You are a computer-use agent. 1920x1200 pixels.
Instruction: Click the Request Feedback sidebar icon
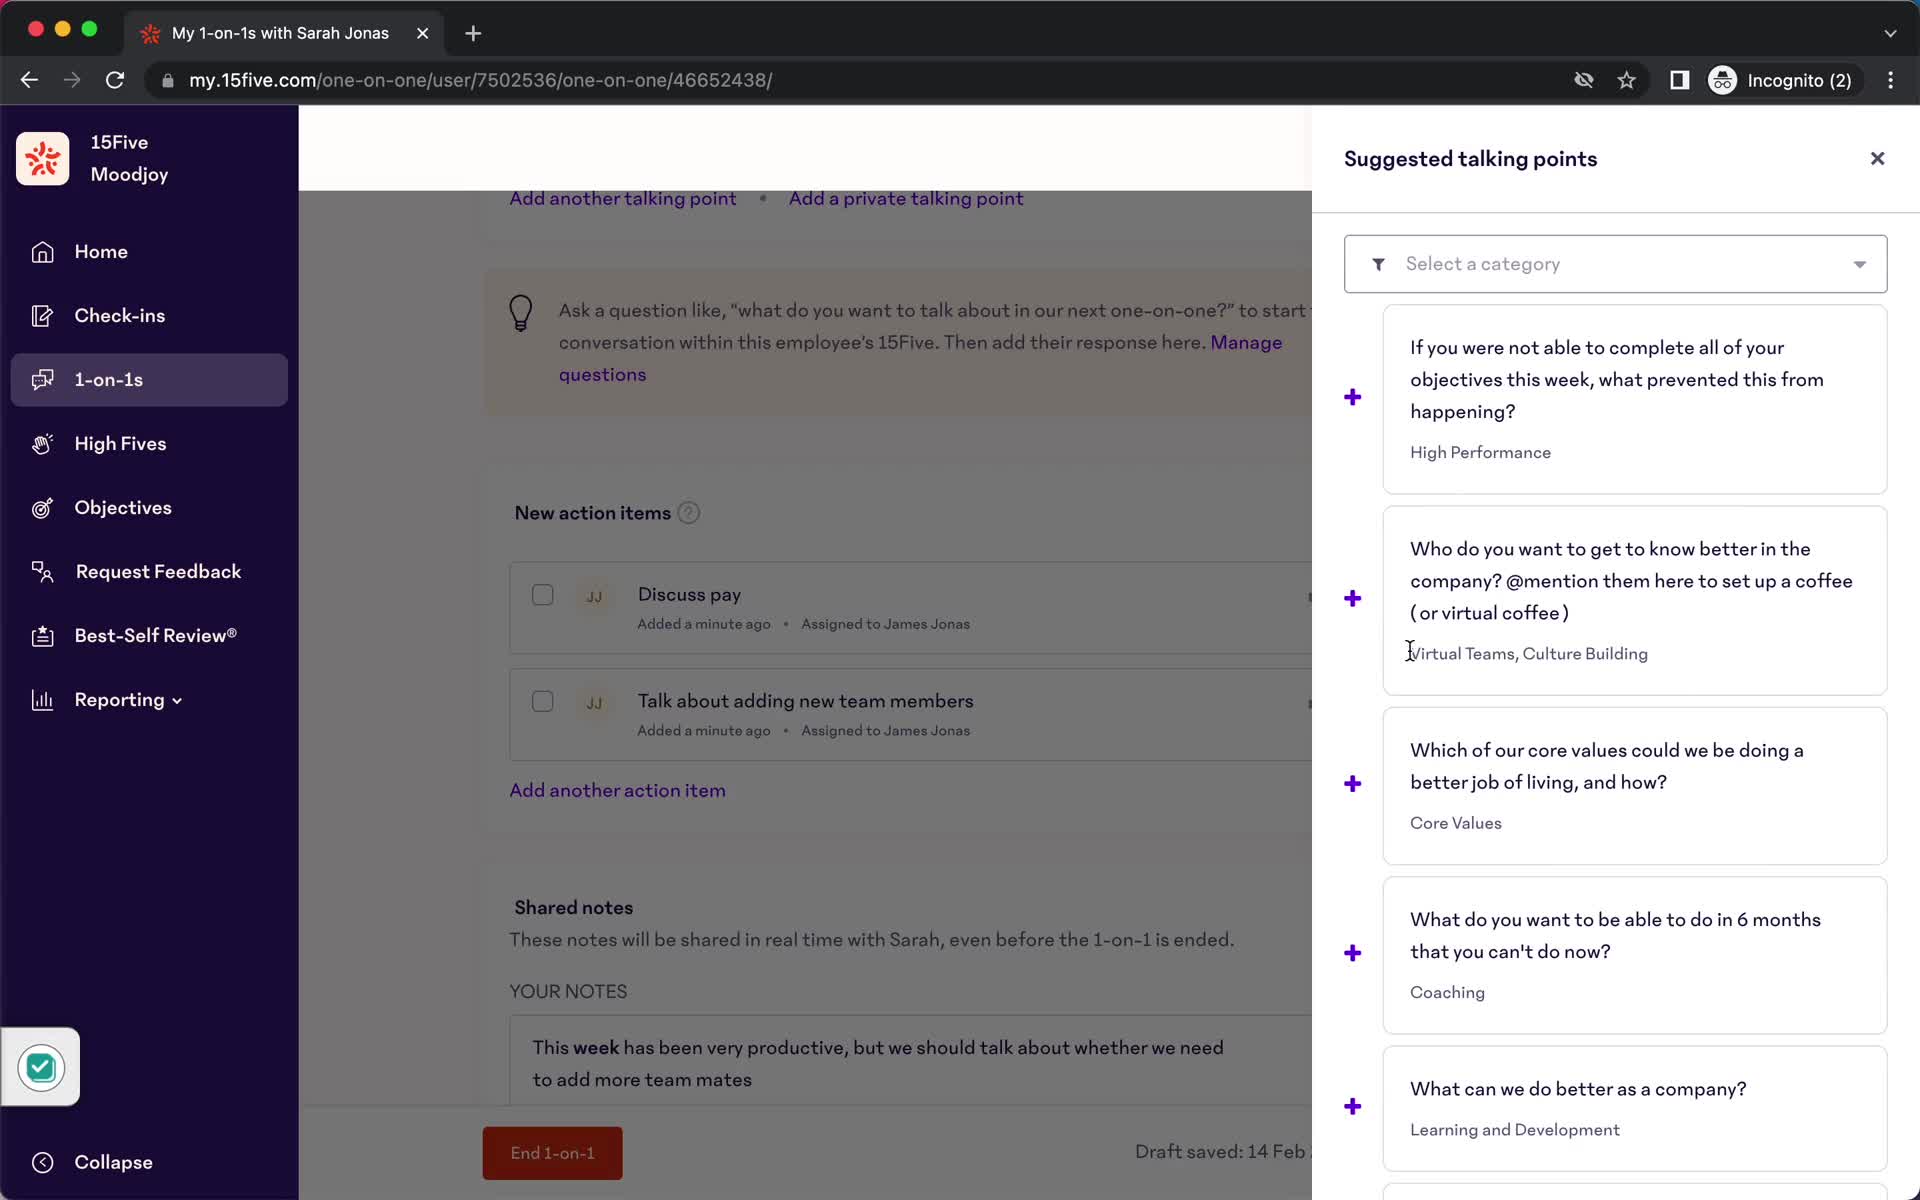click(43, 571)
